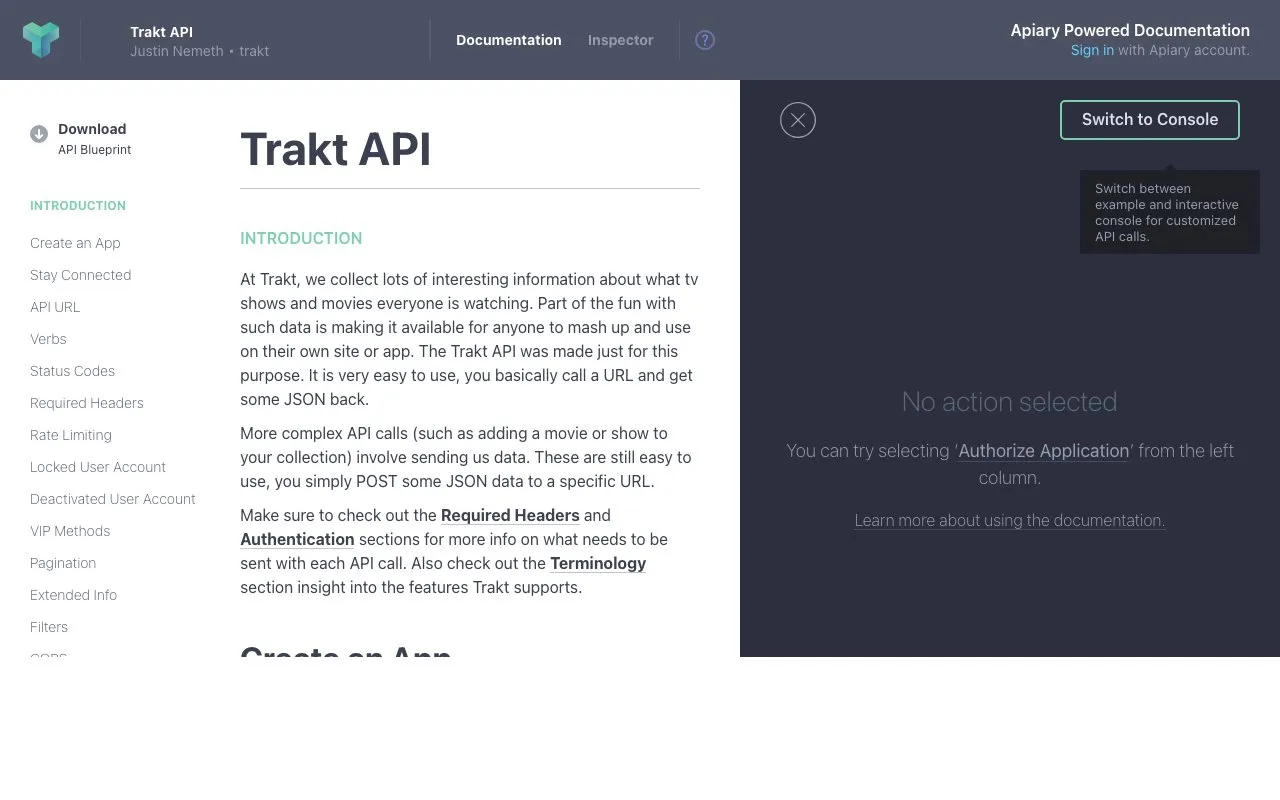Open the API URL sidebar section
The height and width of the screenshot is (800, 1280).
point(55,307)
